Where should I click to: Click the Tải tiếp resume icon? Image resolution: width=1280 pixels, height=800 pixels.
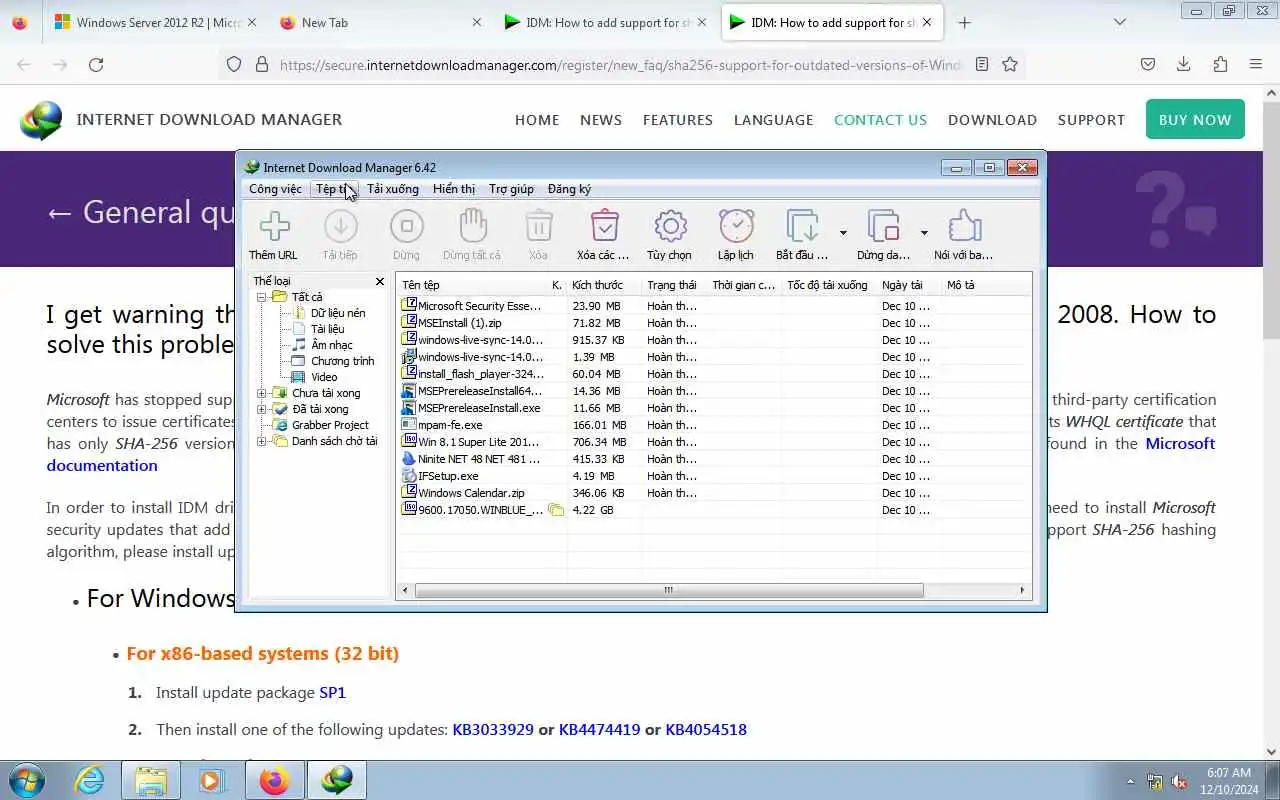(340, 226)
